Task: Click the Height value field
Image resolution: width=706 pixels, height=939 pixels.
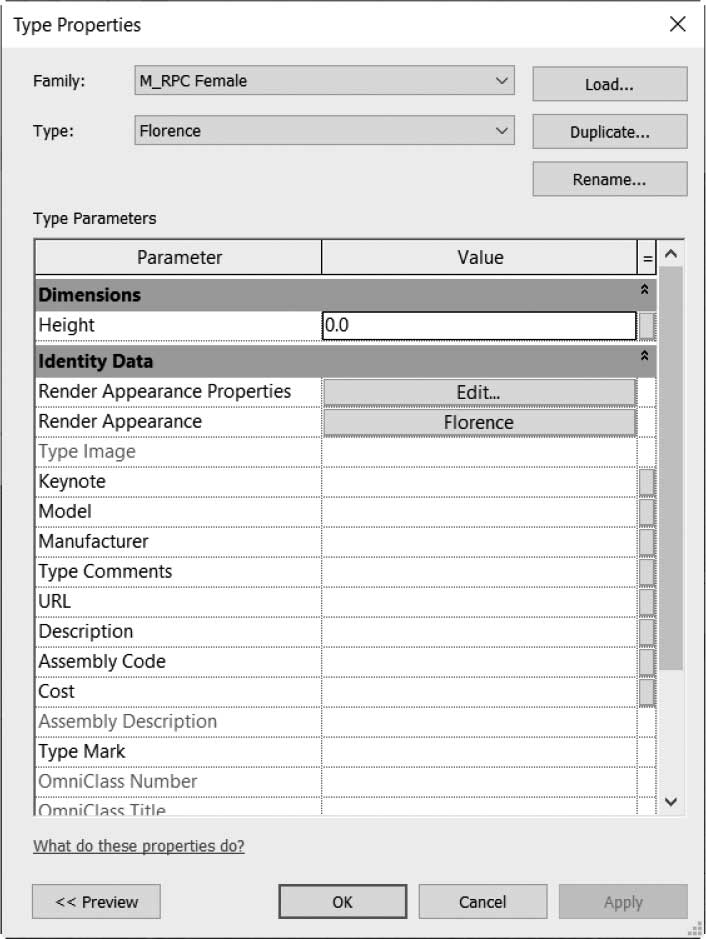Action: tap(479, 326)
